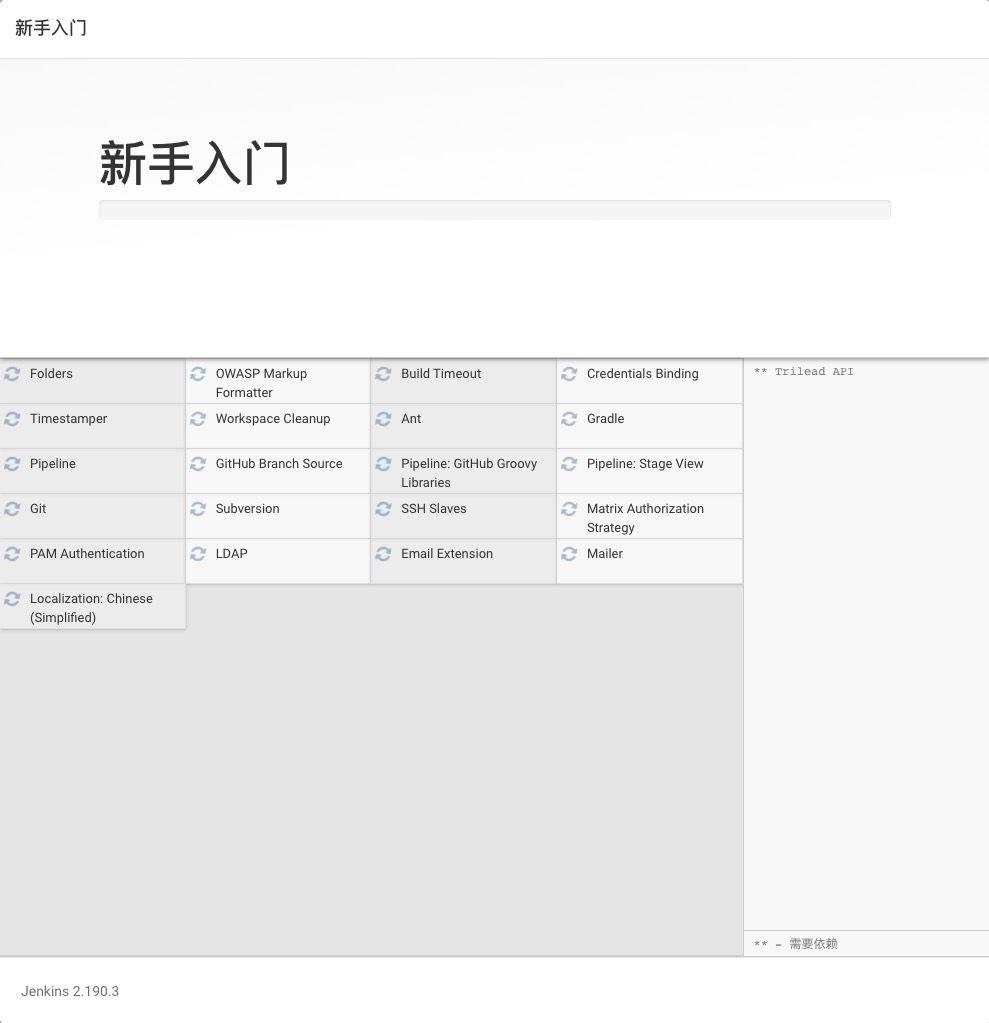Select the Subversion plugin label
This screenshot has width=989, height=1023.
pyautogui.click(x=247, y=509)
